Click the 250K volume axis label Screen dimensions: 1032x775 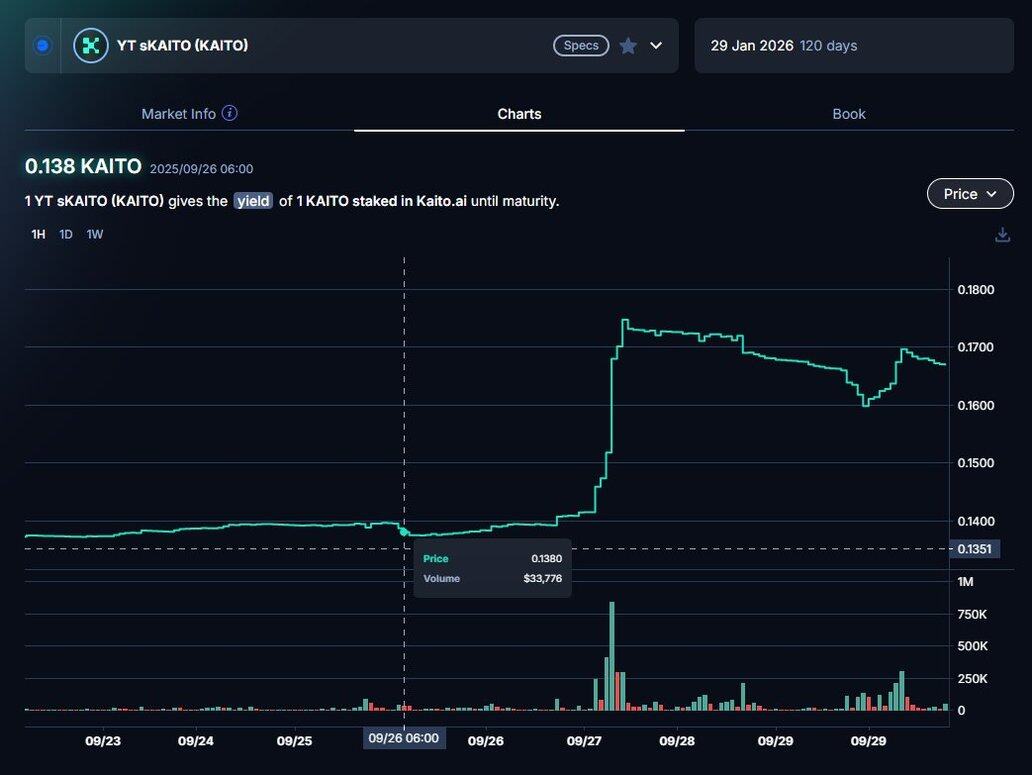point(973,678)
